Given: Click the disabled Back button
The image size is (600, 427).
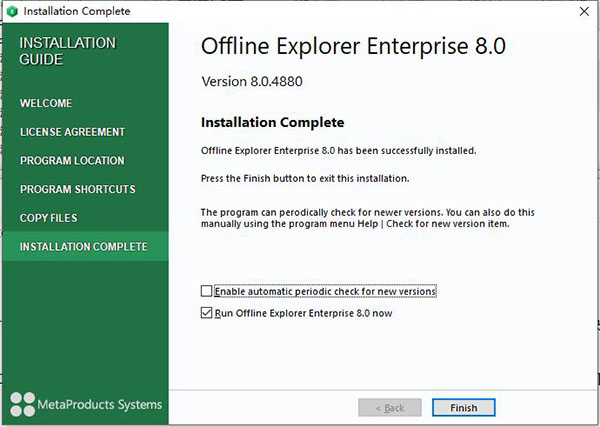Looking at the screenshot, I should (390, 407).
